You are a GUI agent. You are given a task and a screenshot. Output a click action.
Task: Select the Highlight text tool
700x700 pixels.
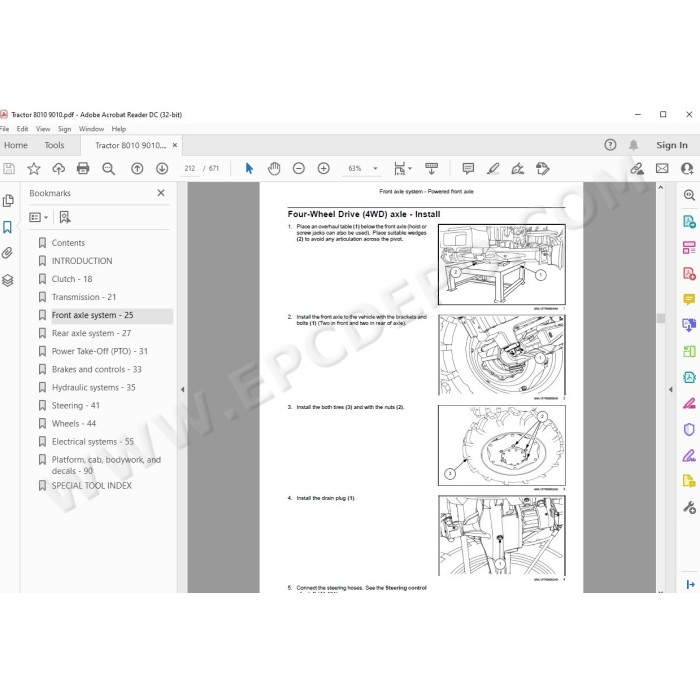(x=493, y=169)
